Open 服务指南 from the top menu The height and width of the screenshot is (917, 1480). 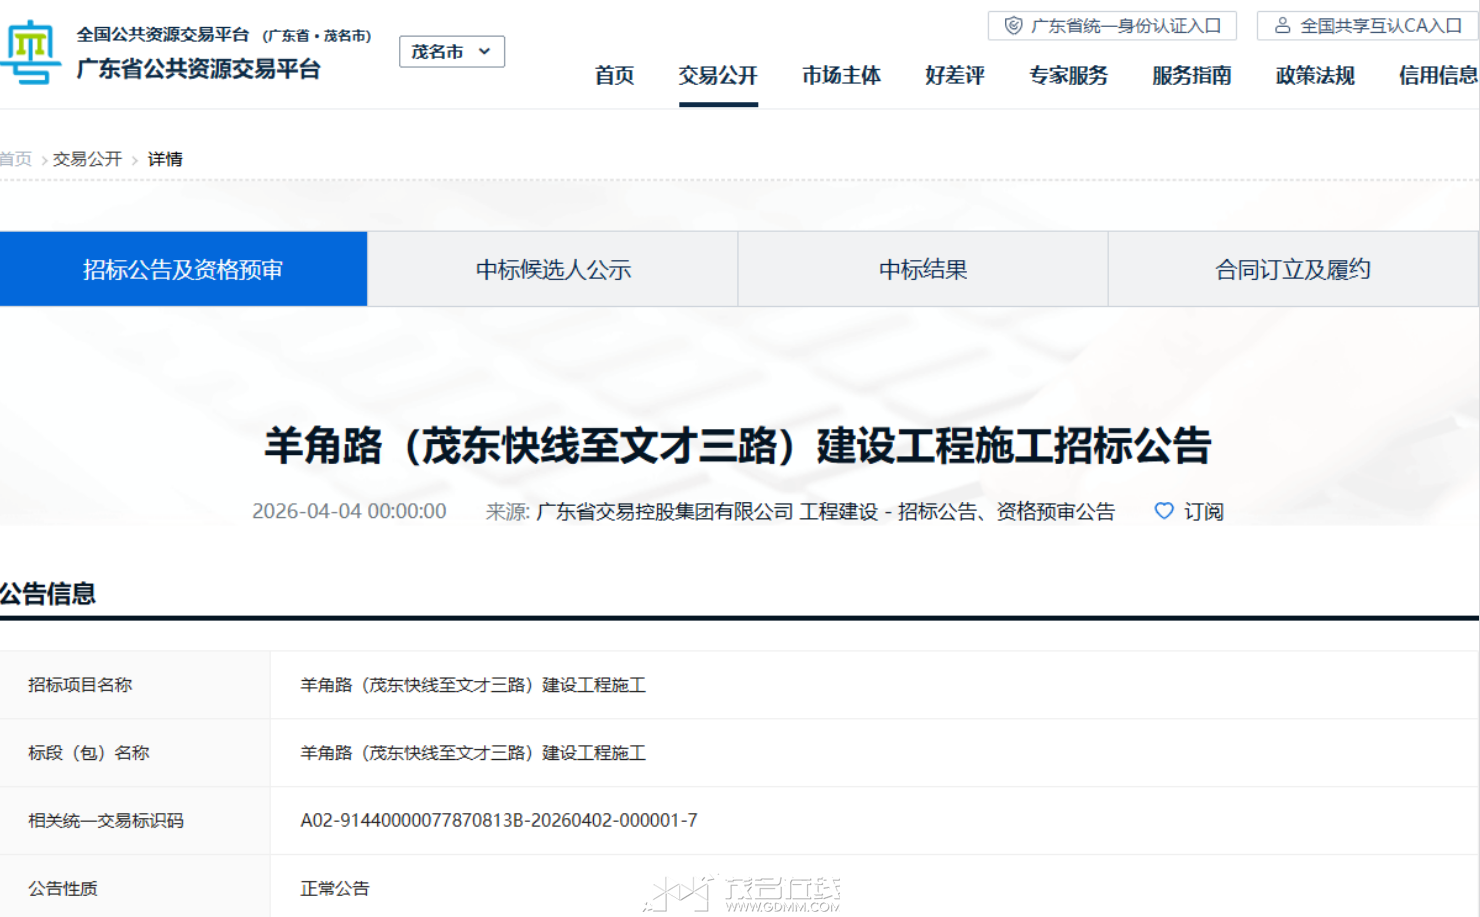(x=1191, y=76)
